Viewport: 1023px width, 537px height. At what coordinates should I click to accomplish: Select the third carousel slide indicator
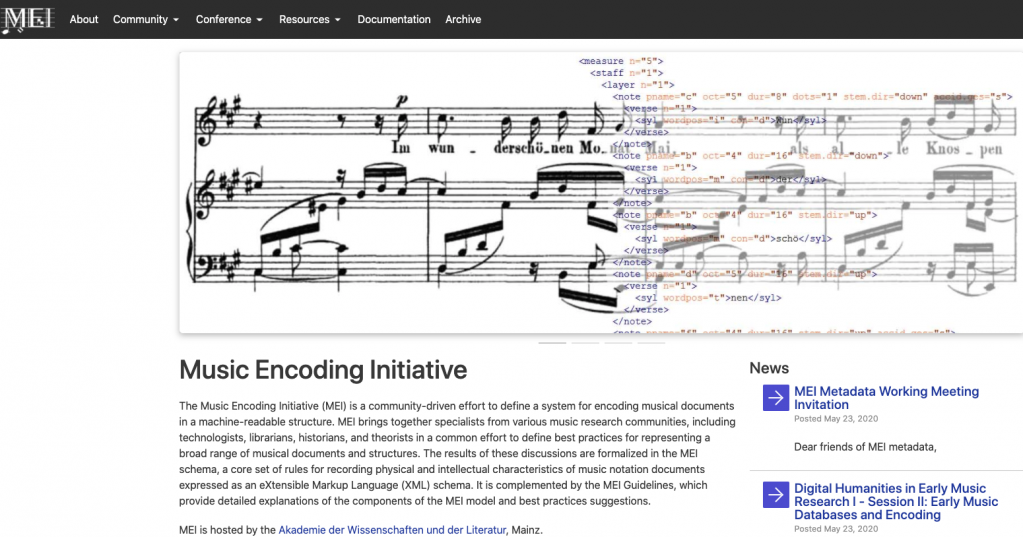618,343
